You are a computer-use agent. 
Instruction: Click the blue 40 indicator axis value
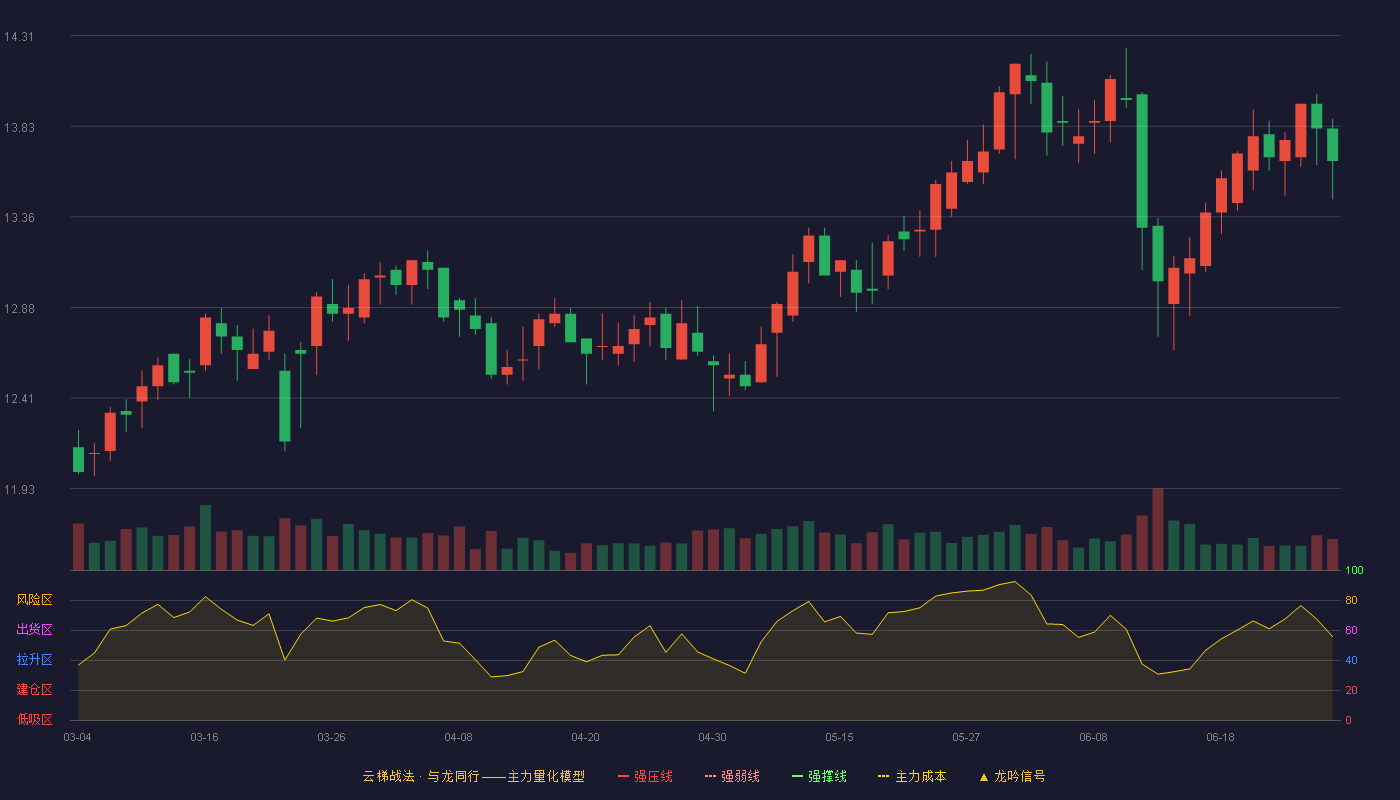[x=1351, y=660]
